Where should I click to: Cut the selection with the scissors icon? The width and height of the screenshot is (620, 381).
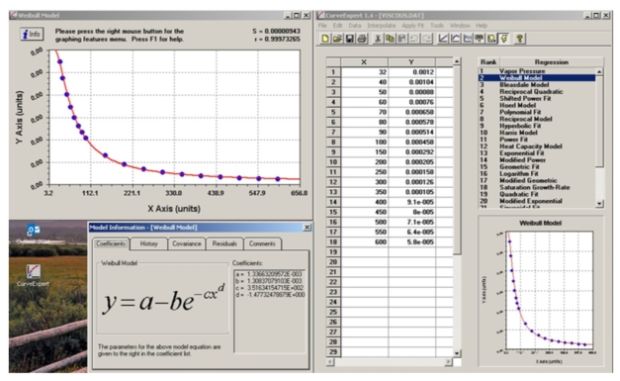(378, 39)
